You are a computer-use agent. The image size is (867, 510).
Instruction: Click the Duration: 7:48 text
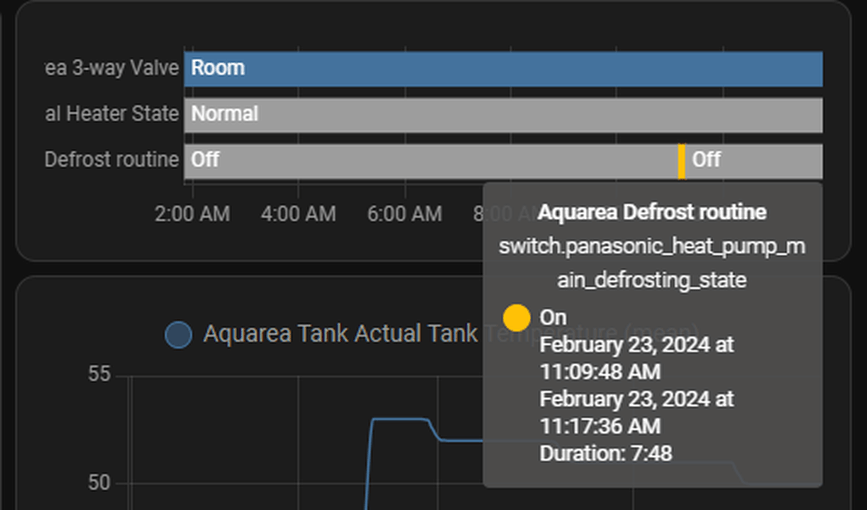[606, 454]
